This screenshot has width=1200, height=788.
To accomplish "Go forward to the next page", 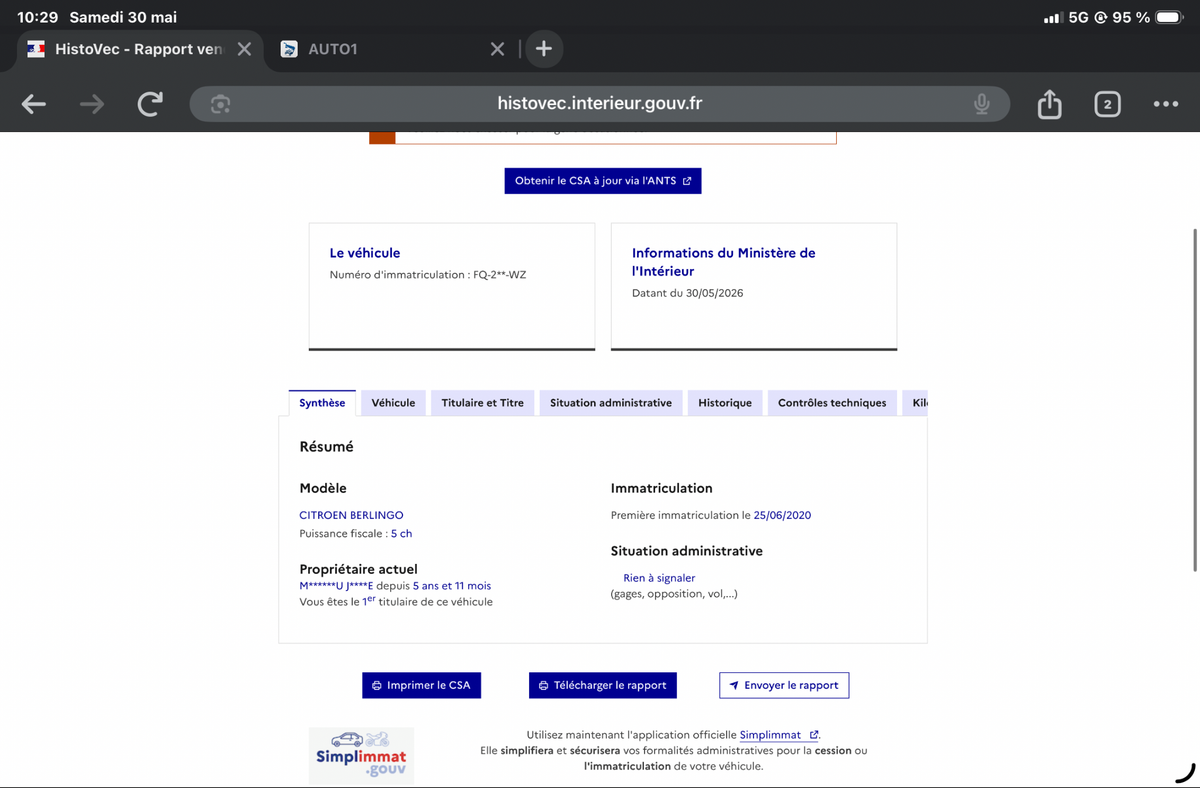I will click(92, 104).
